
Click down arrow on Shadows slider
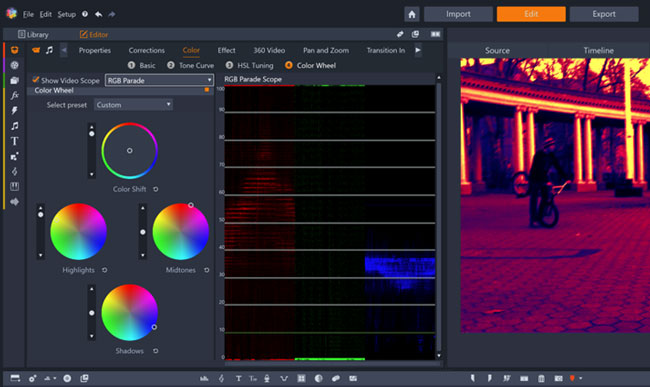[92, 336]
